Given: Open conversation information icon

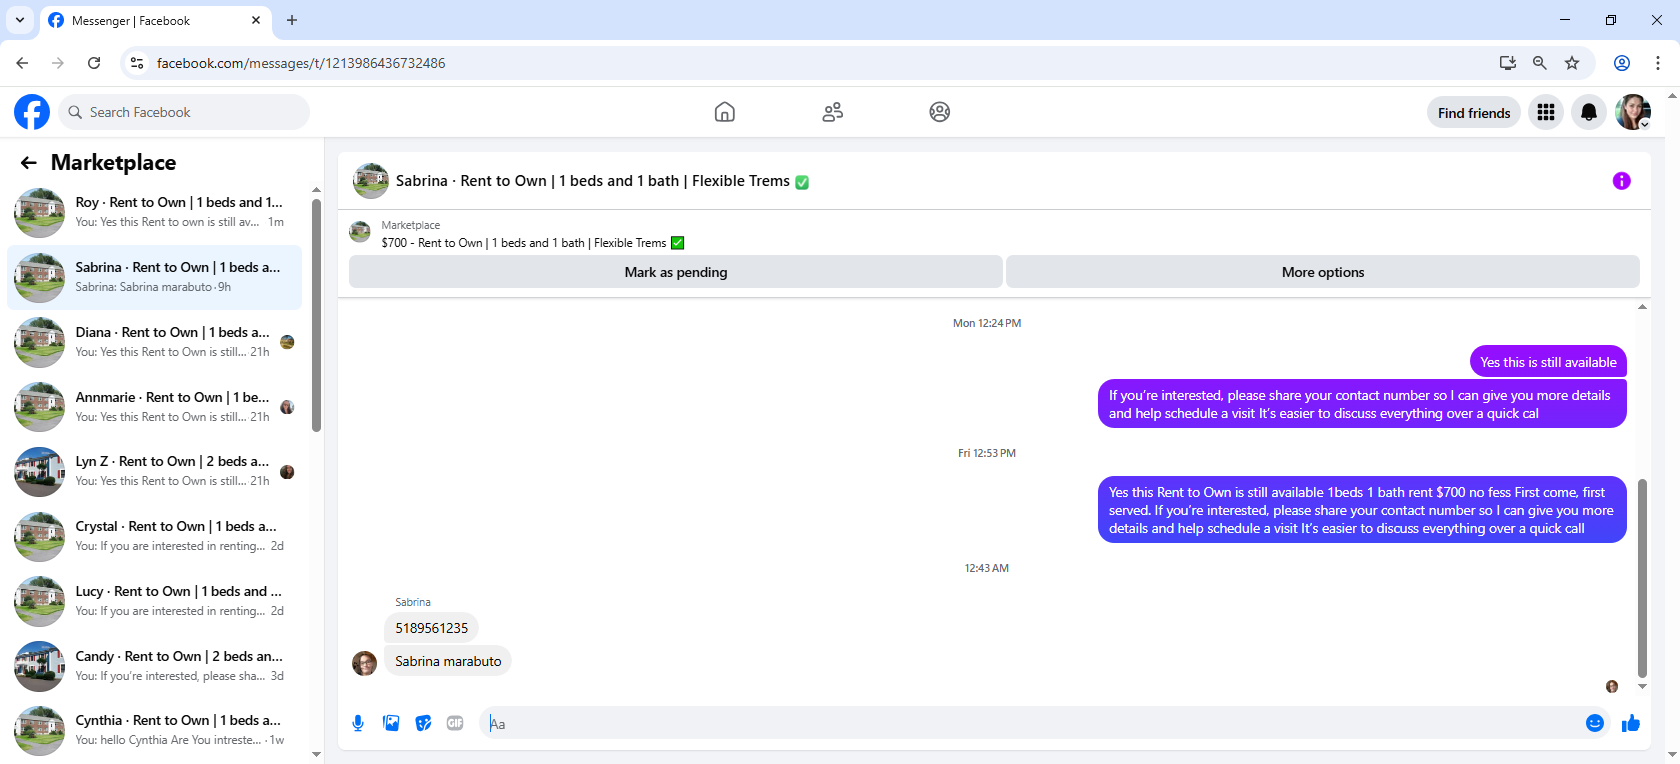Looking at the screenshot, I should point(1622,181).
